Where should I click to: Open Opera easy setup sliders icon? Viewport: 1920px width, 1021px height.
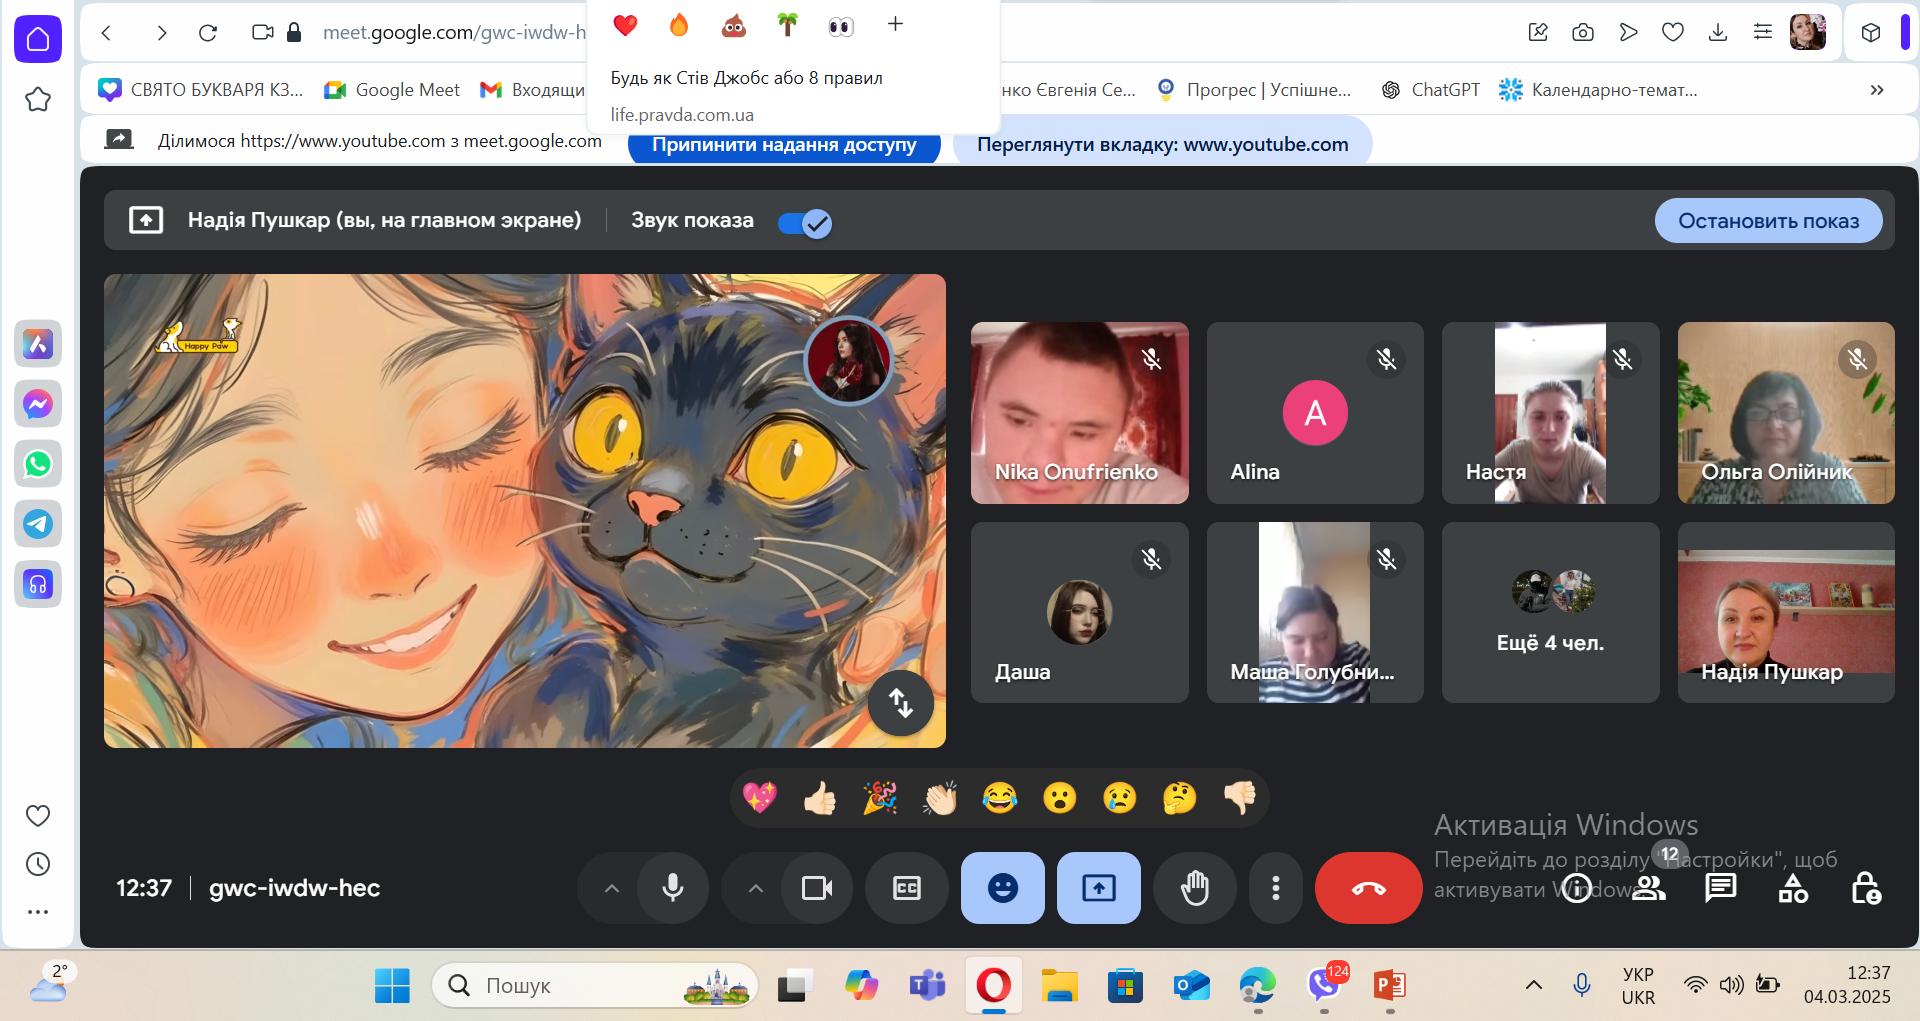tap(1763, 33)
